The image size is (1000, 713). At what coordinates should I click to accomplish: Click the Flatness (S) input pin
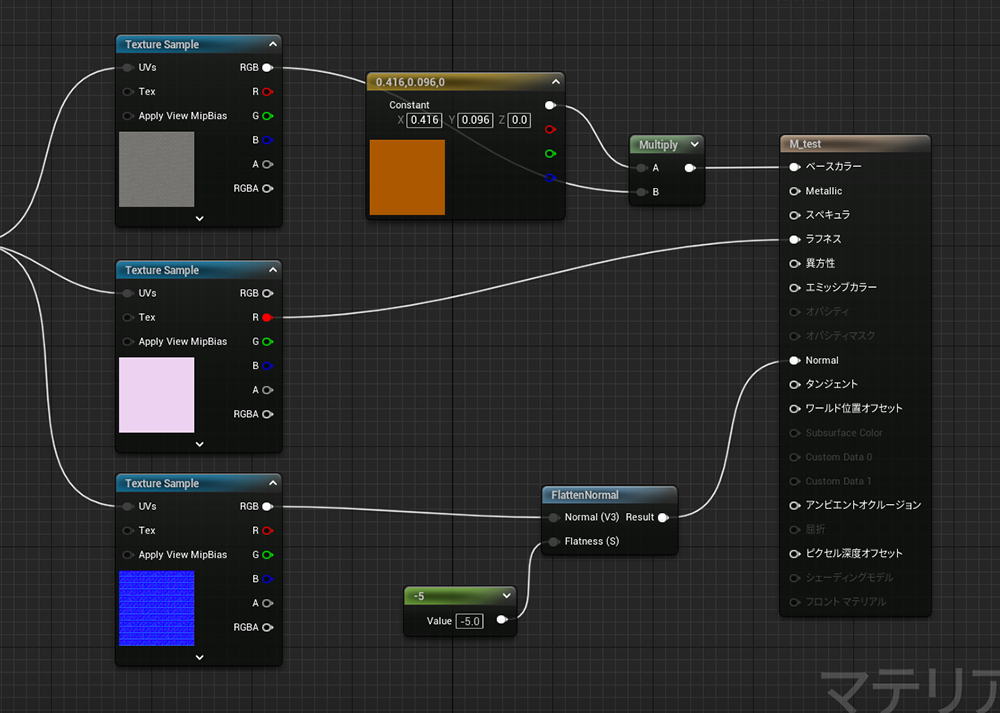coord(553,542)
